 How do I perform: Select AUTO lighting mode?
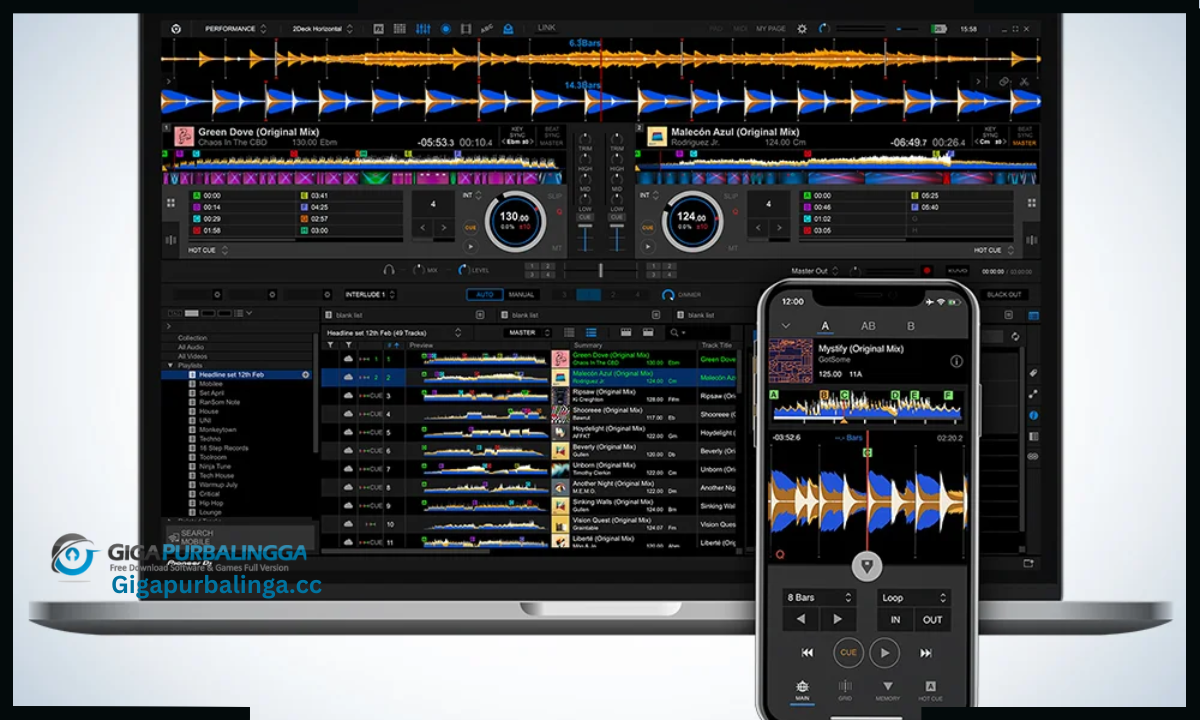(x=484, y=295)
